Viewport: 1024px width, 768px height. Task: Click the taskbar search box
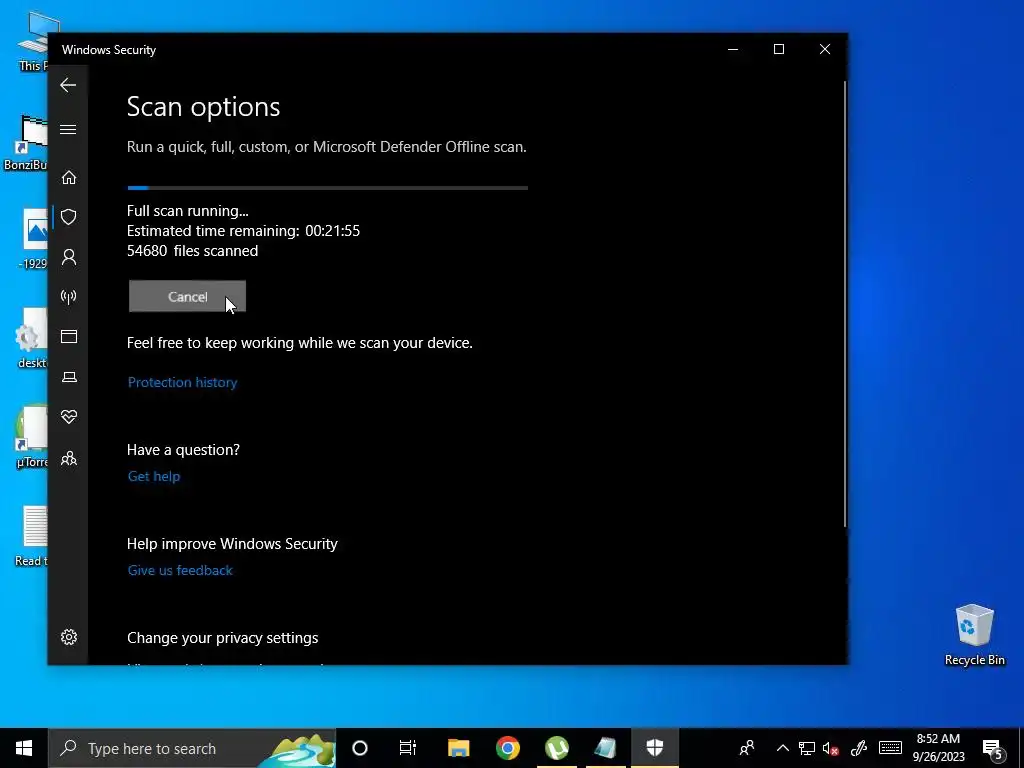coord(192,748)
